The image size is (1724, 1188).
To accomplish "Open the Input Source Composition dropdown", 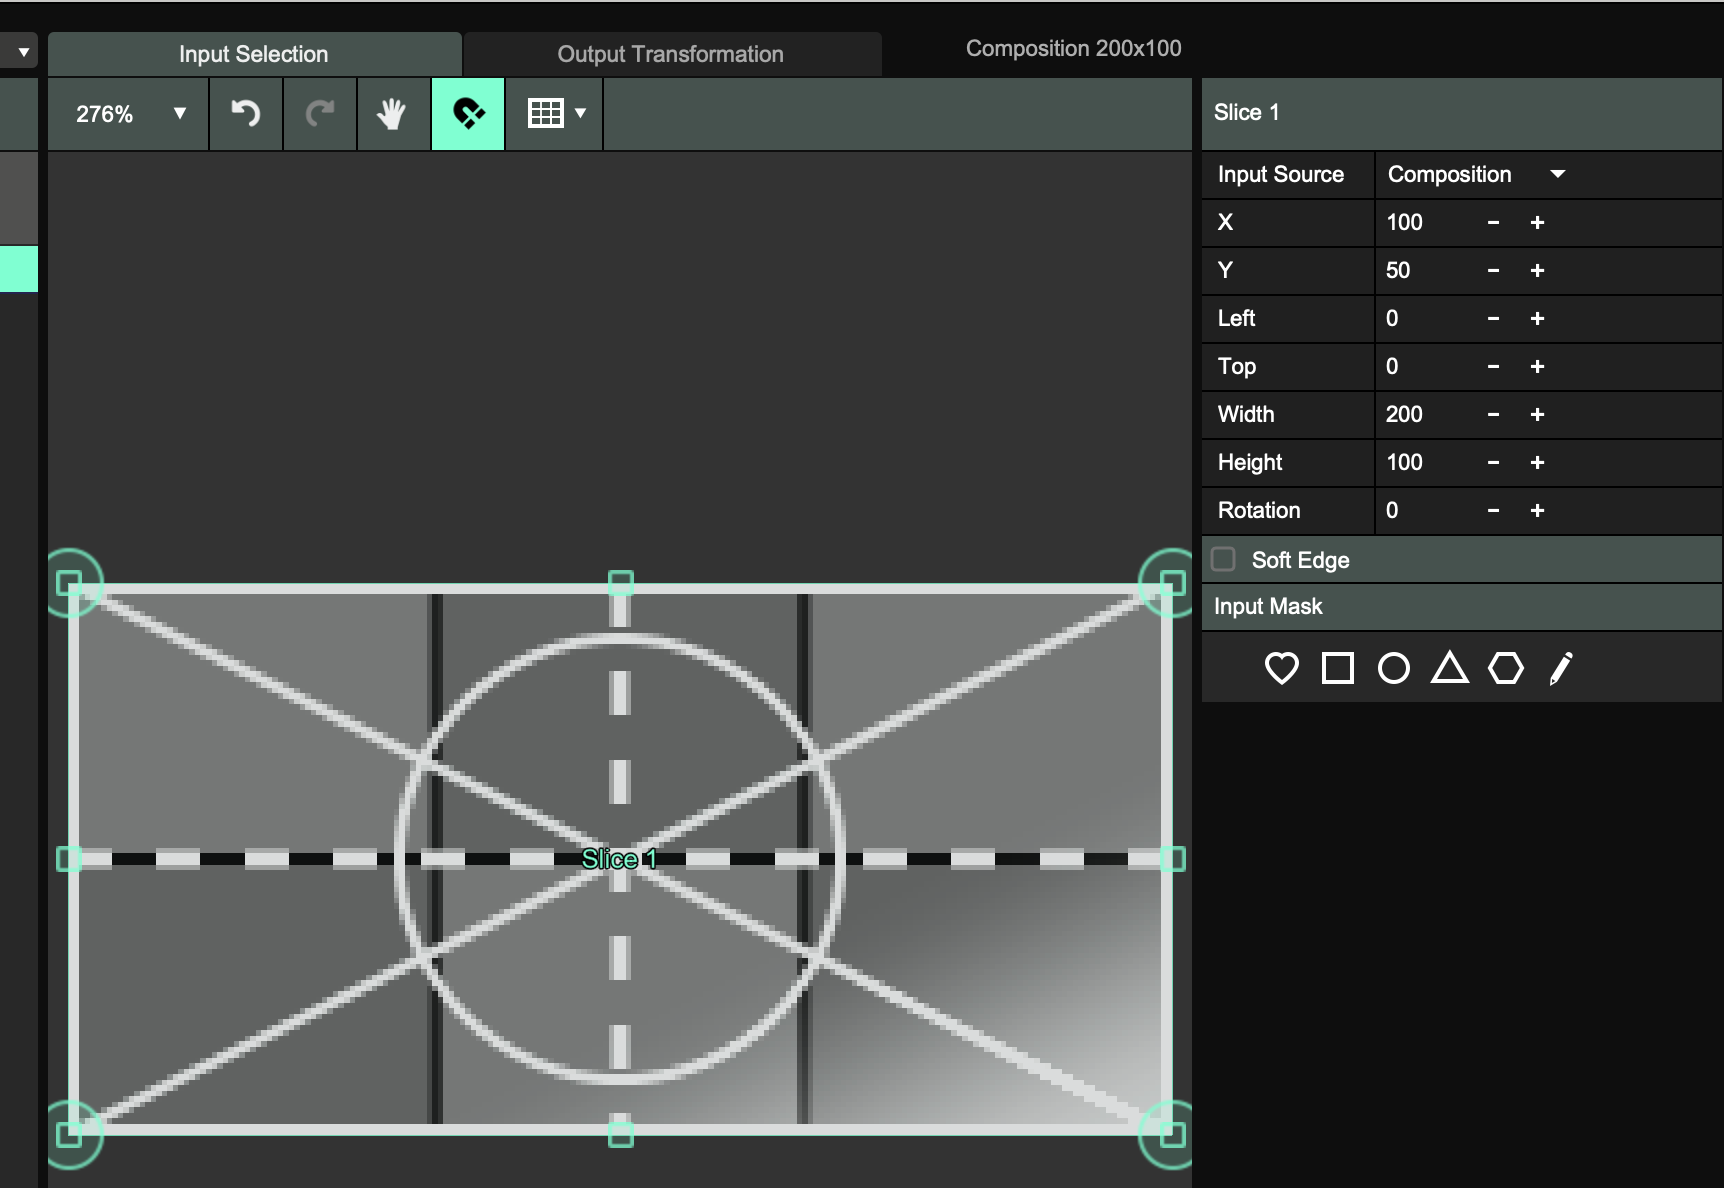I will (1475, 174).
